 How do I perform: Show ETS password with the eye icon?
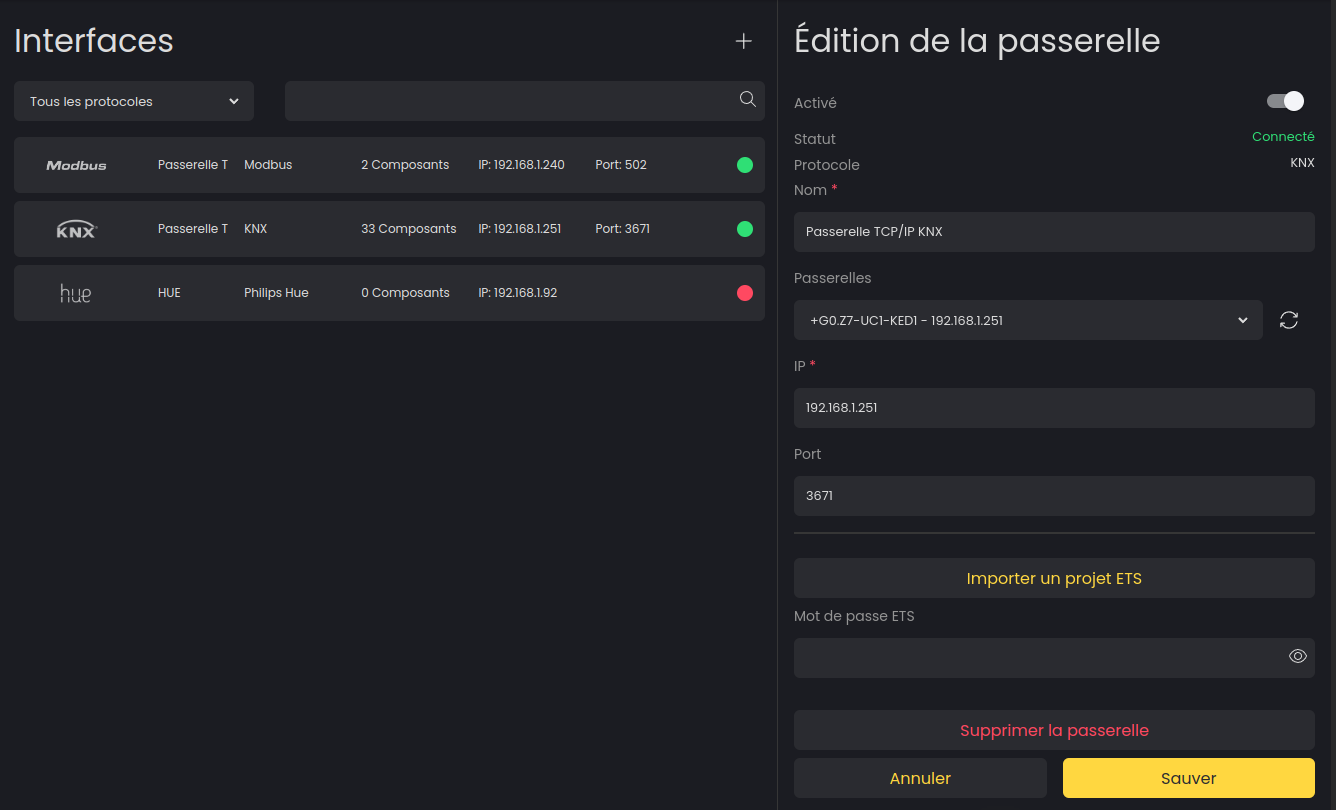pos(1297,657)
